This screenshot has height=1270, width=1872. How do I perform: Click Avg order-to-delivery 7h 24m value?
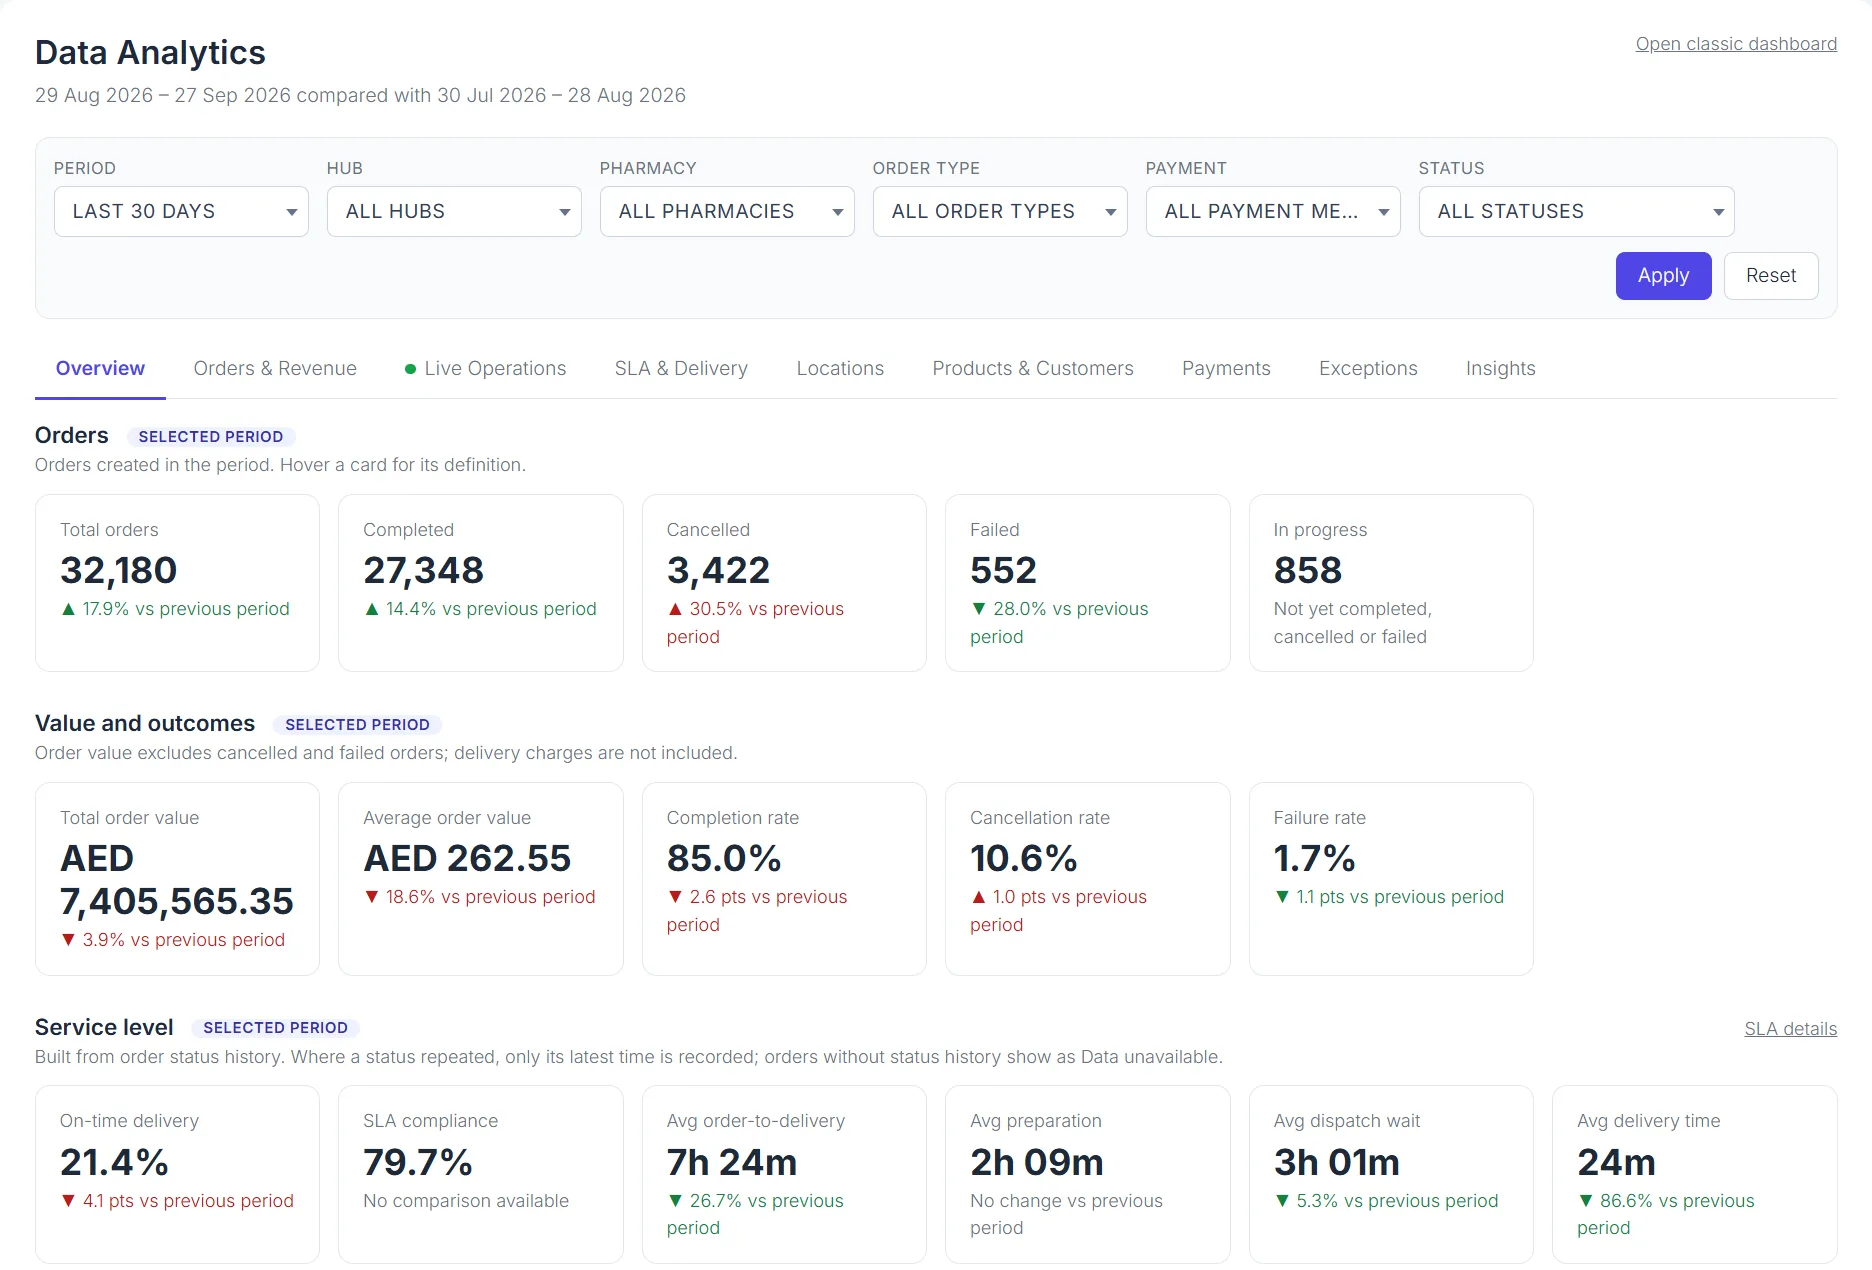pyautogui.click(x=732, y=1162)
